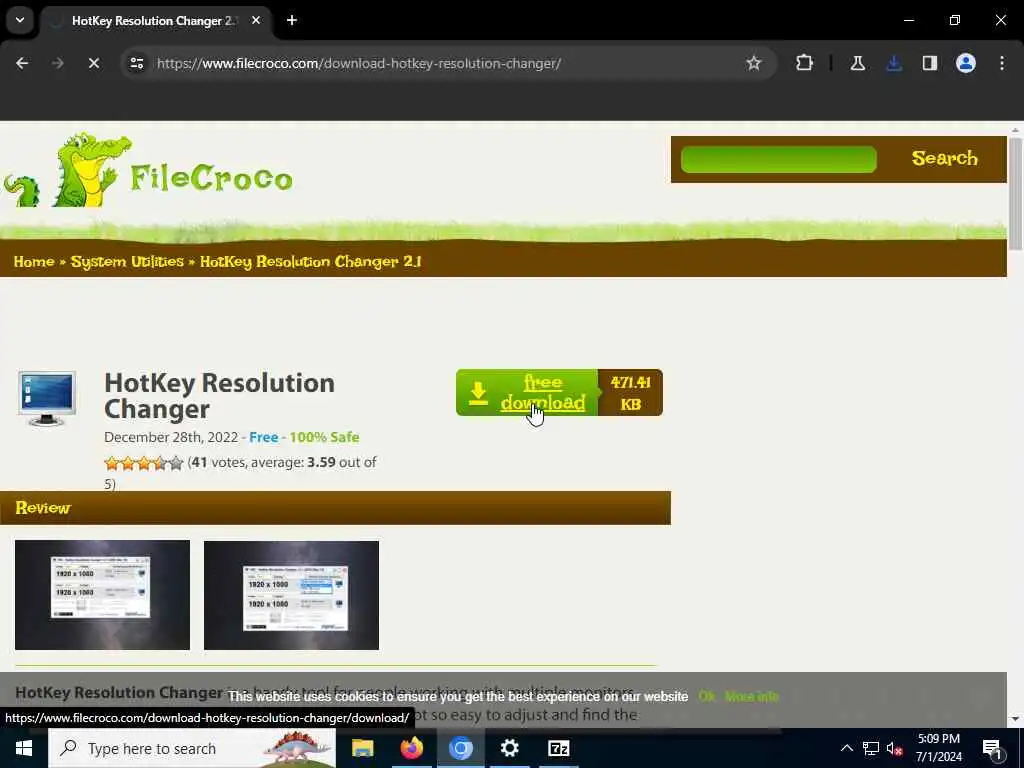This screenshot has width=1024, height=768.
Task: Open the Chrome three-dot menu
Action: [x=1002, y=63]
